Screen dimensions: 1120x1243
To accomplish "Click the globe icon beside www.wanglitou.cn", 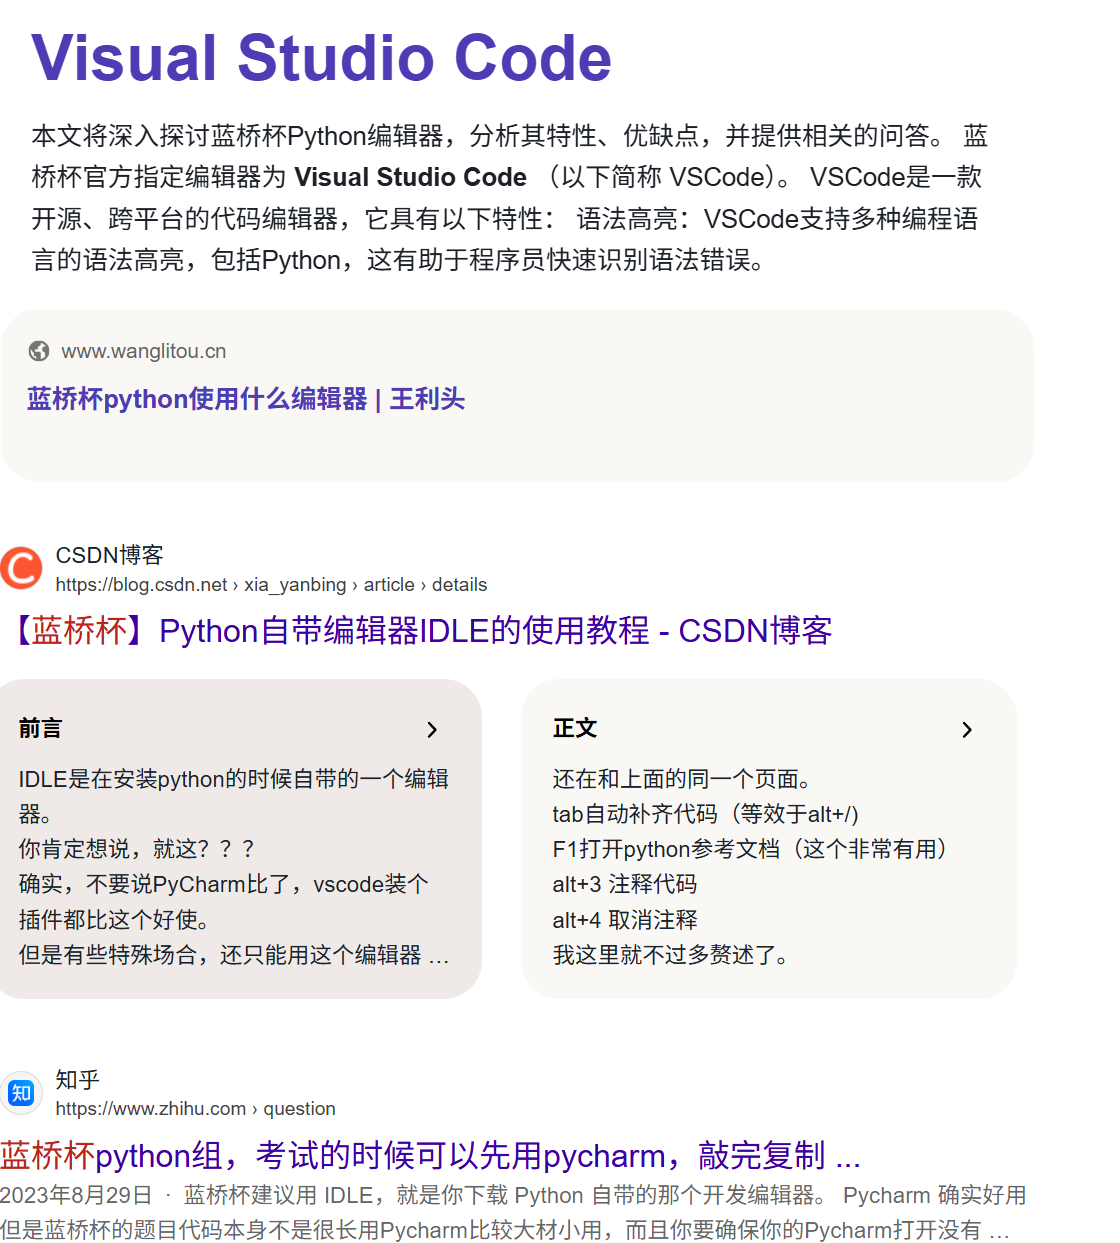I will click(39, 351).
